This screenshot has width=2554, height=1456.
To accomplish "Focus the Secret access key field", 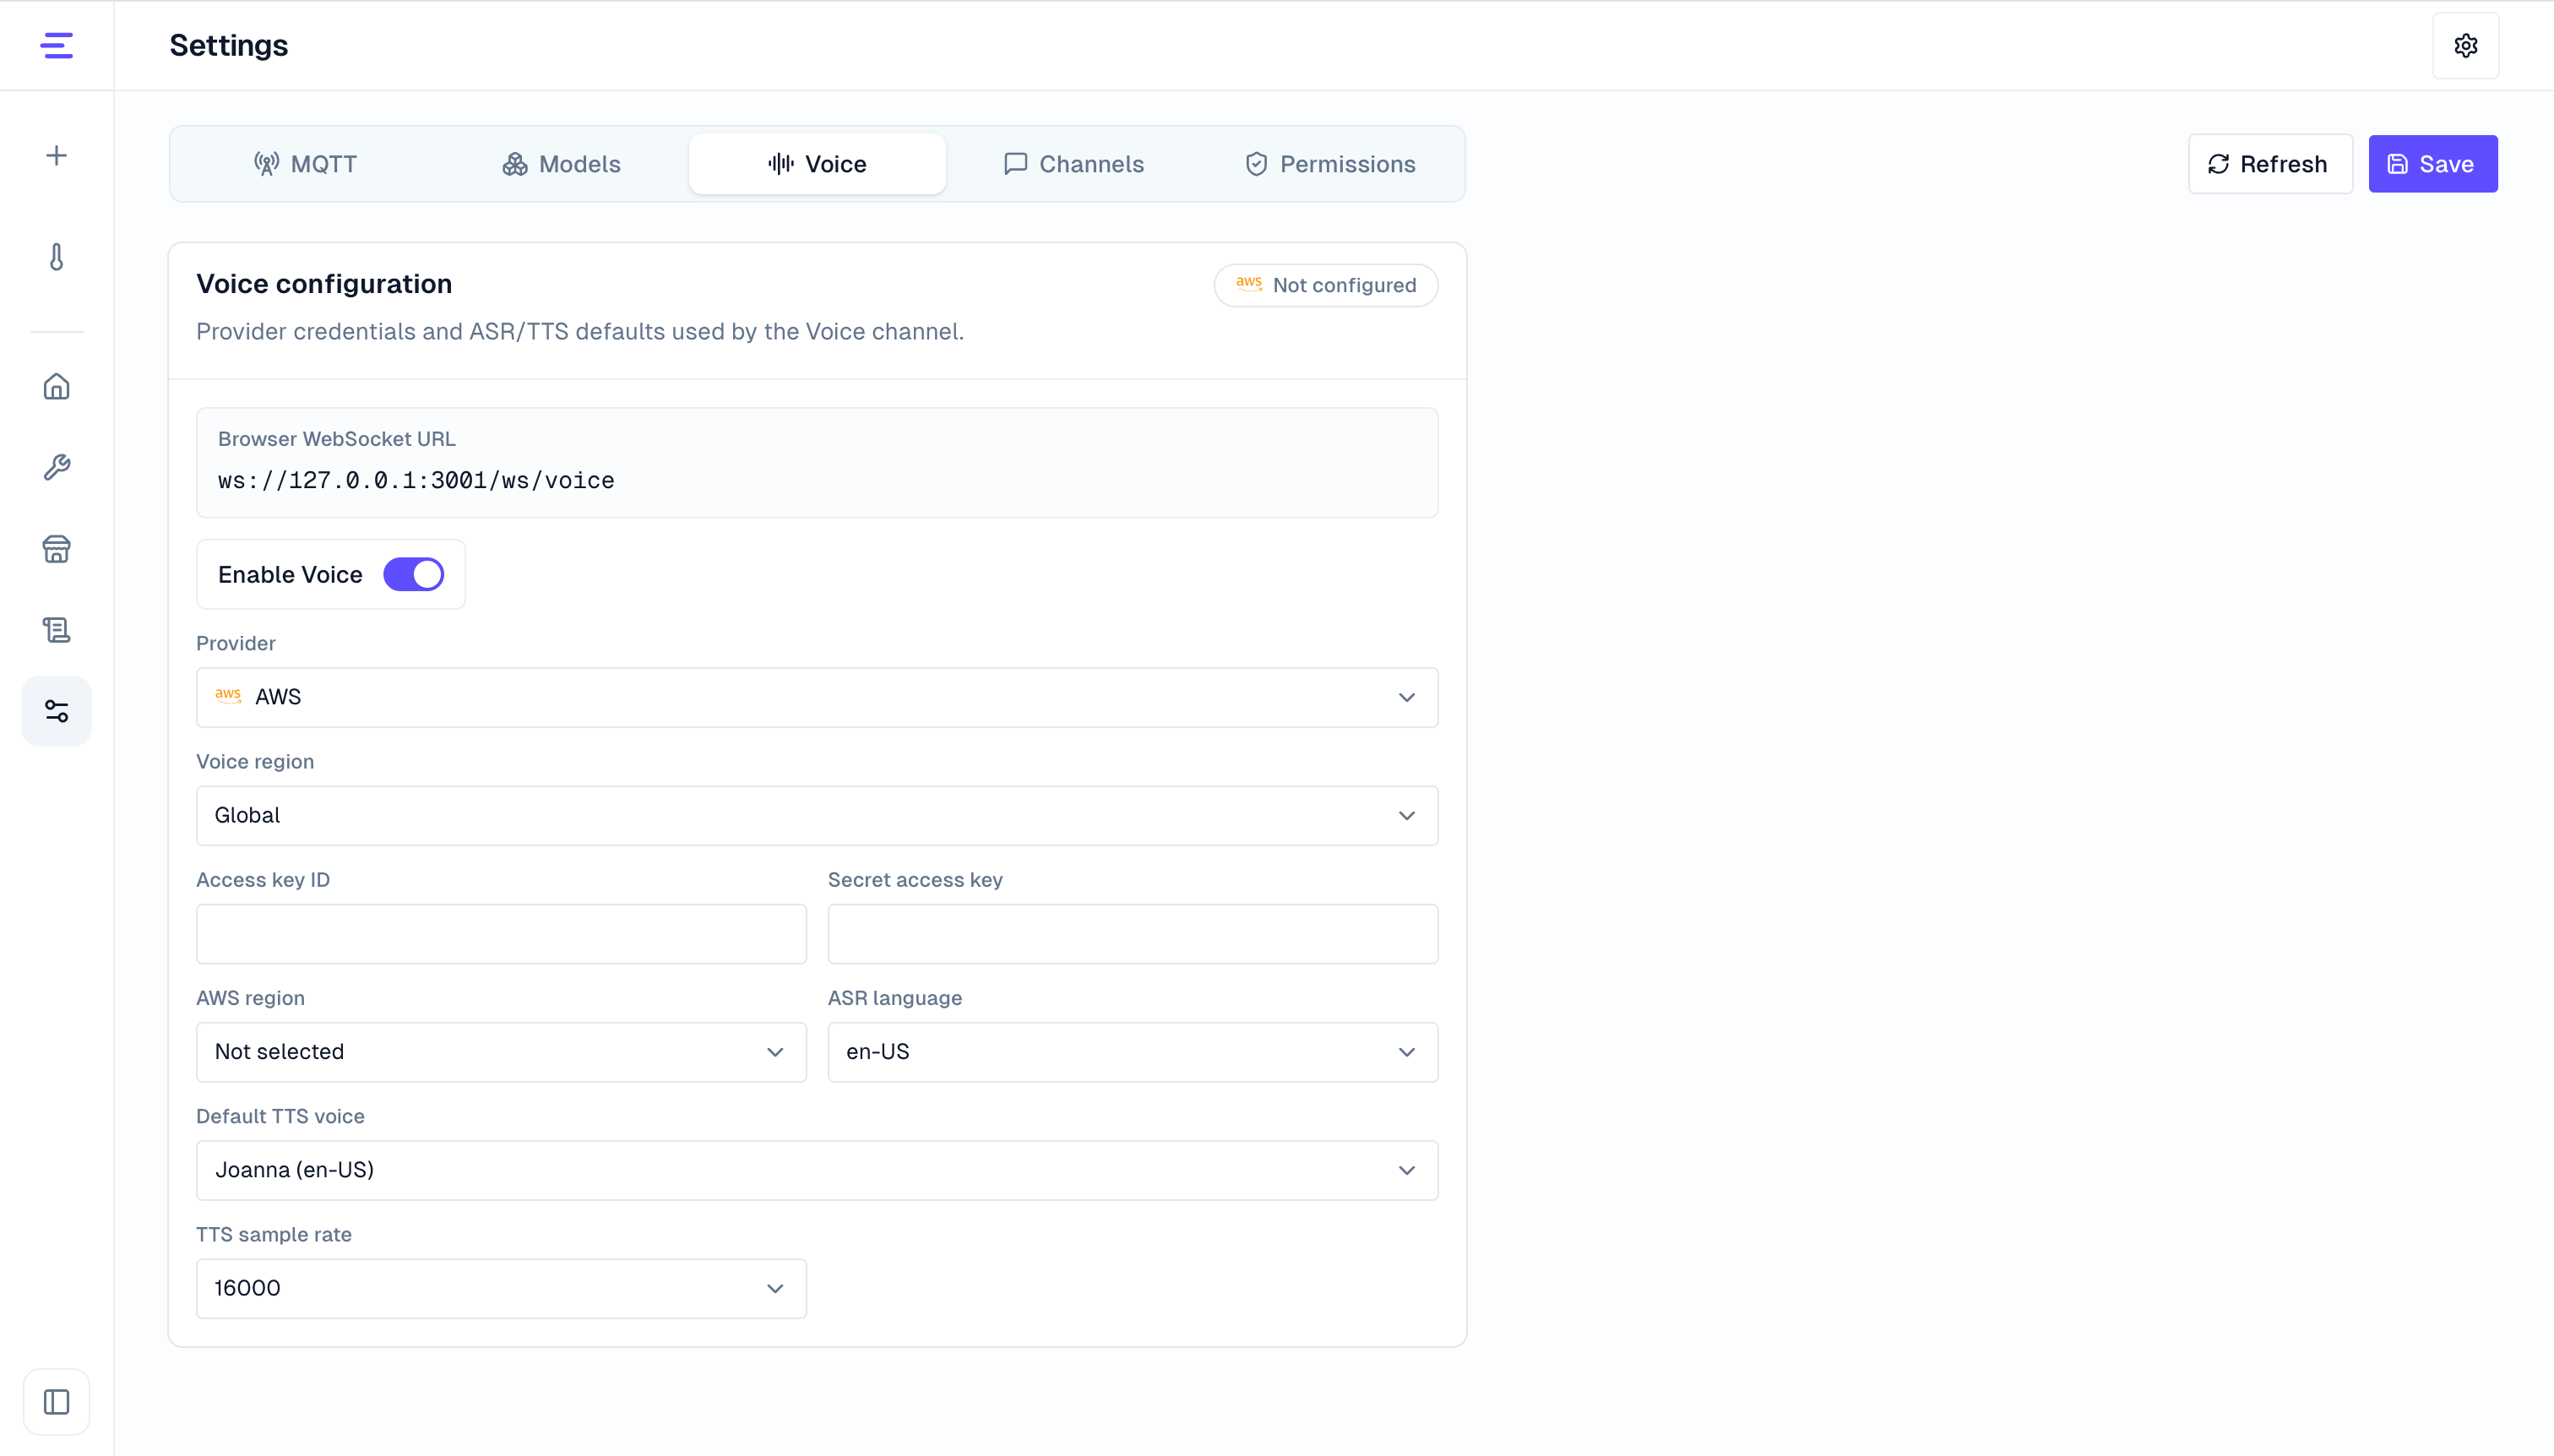I will click(1133, 934).
